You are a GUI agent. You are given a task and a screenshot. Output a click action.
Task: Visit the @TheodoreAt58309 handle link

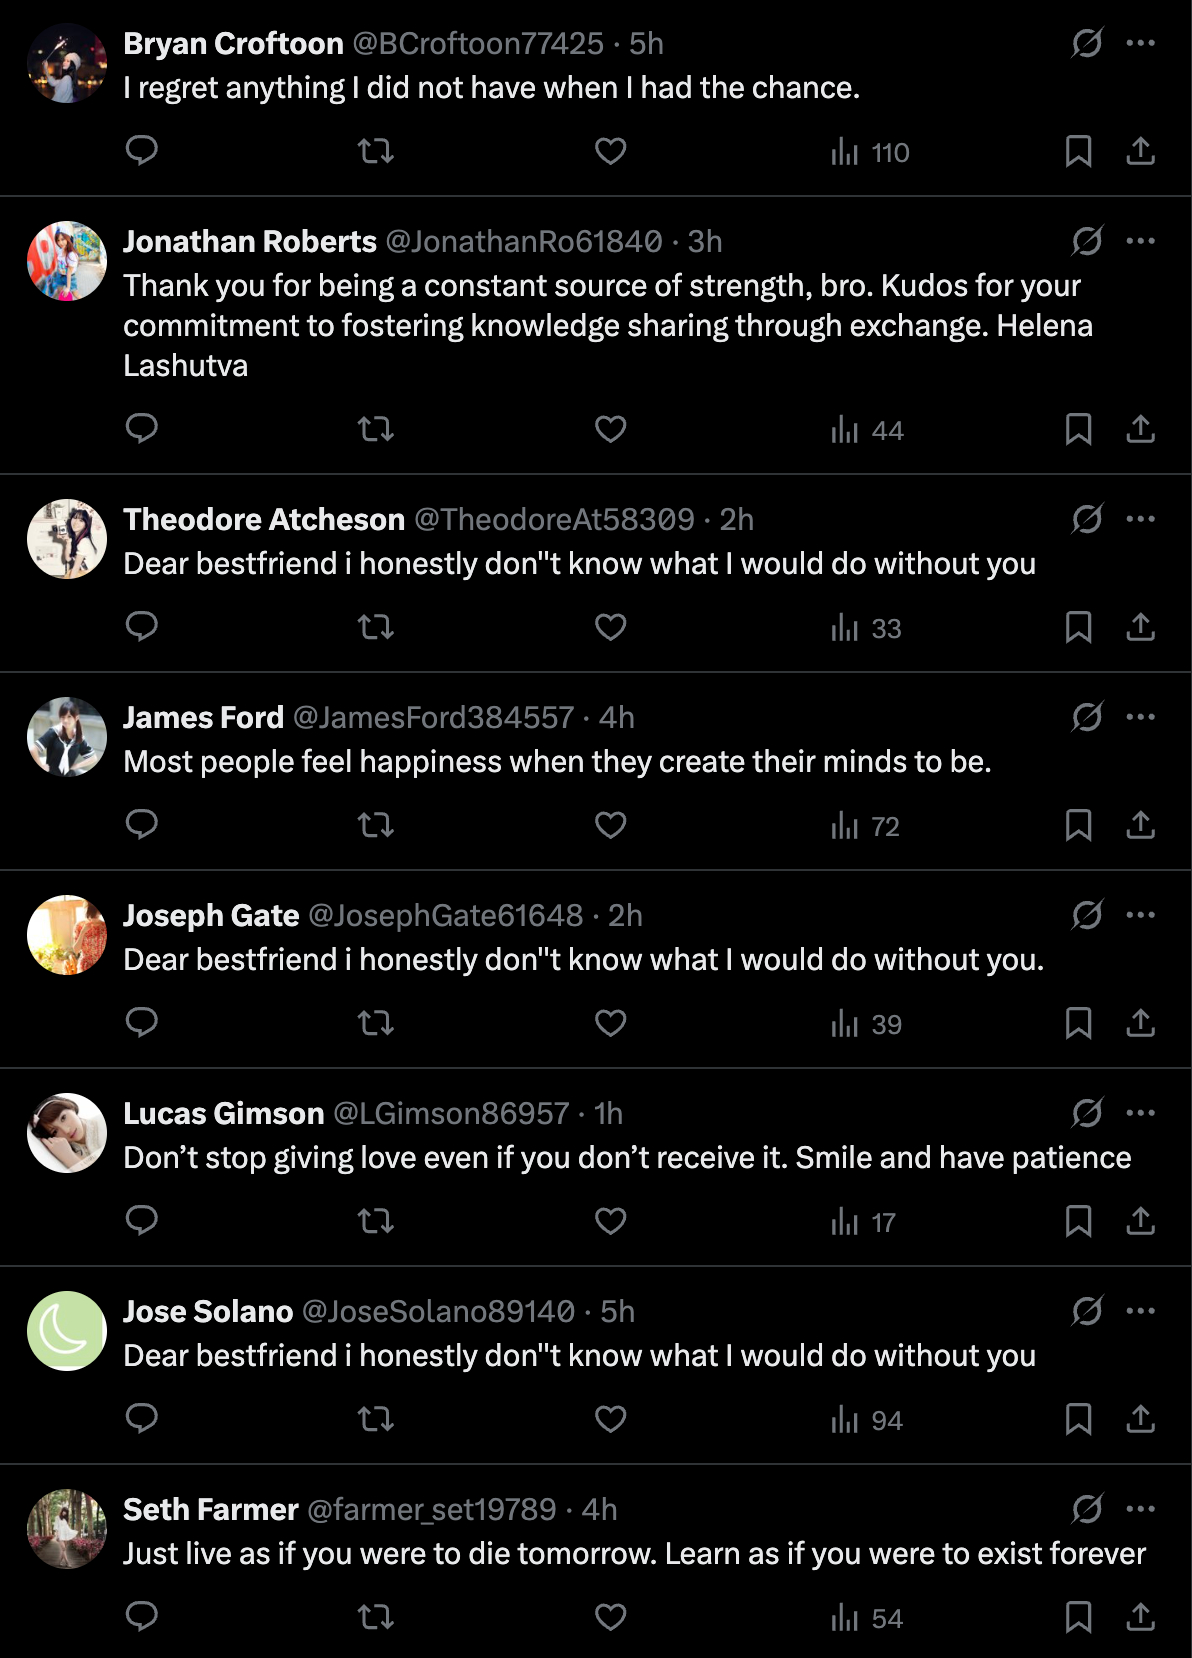click(554, 520)
